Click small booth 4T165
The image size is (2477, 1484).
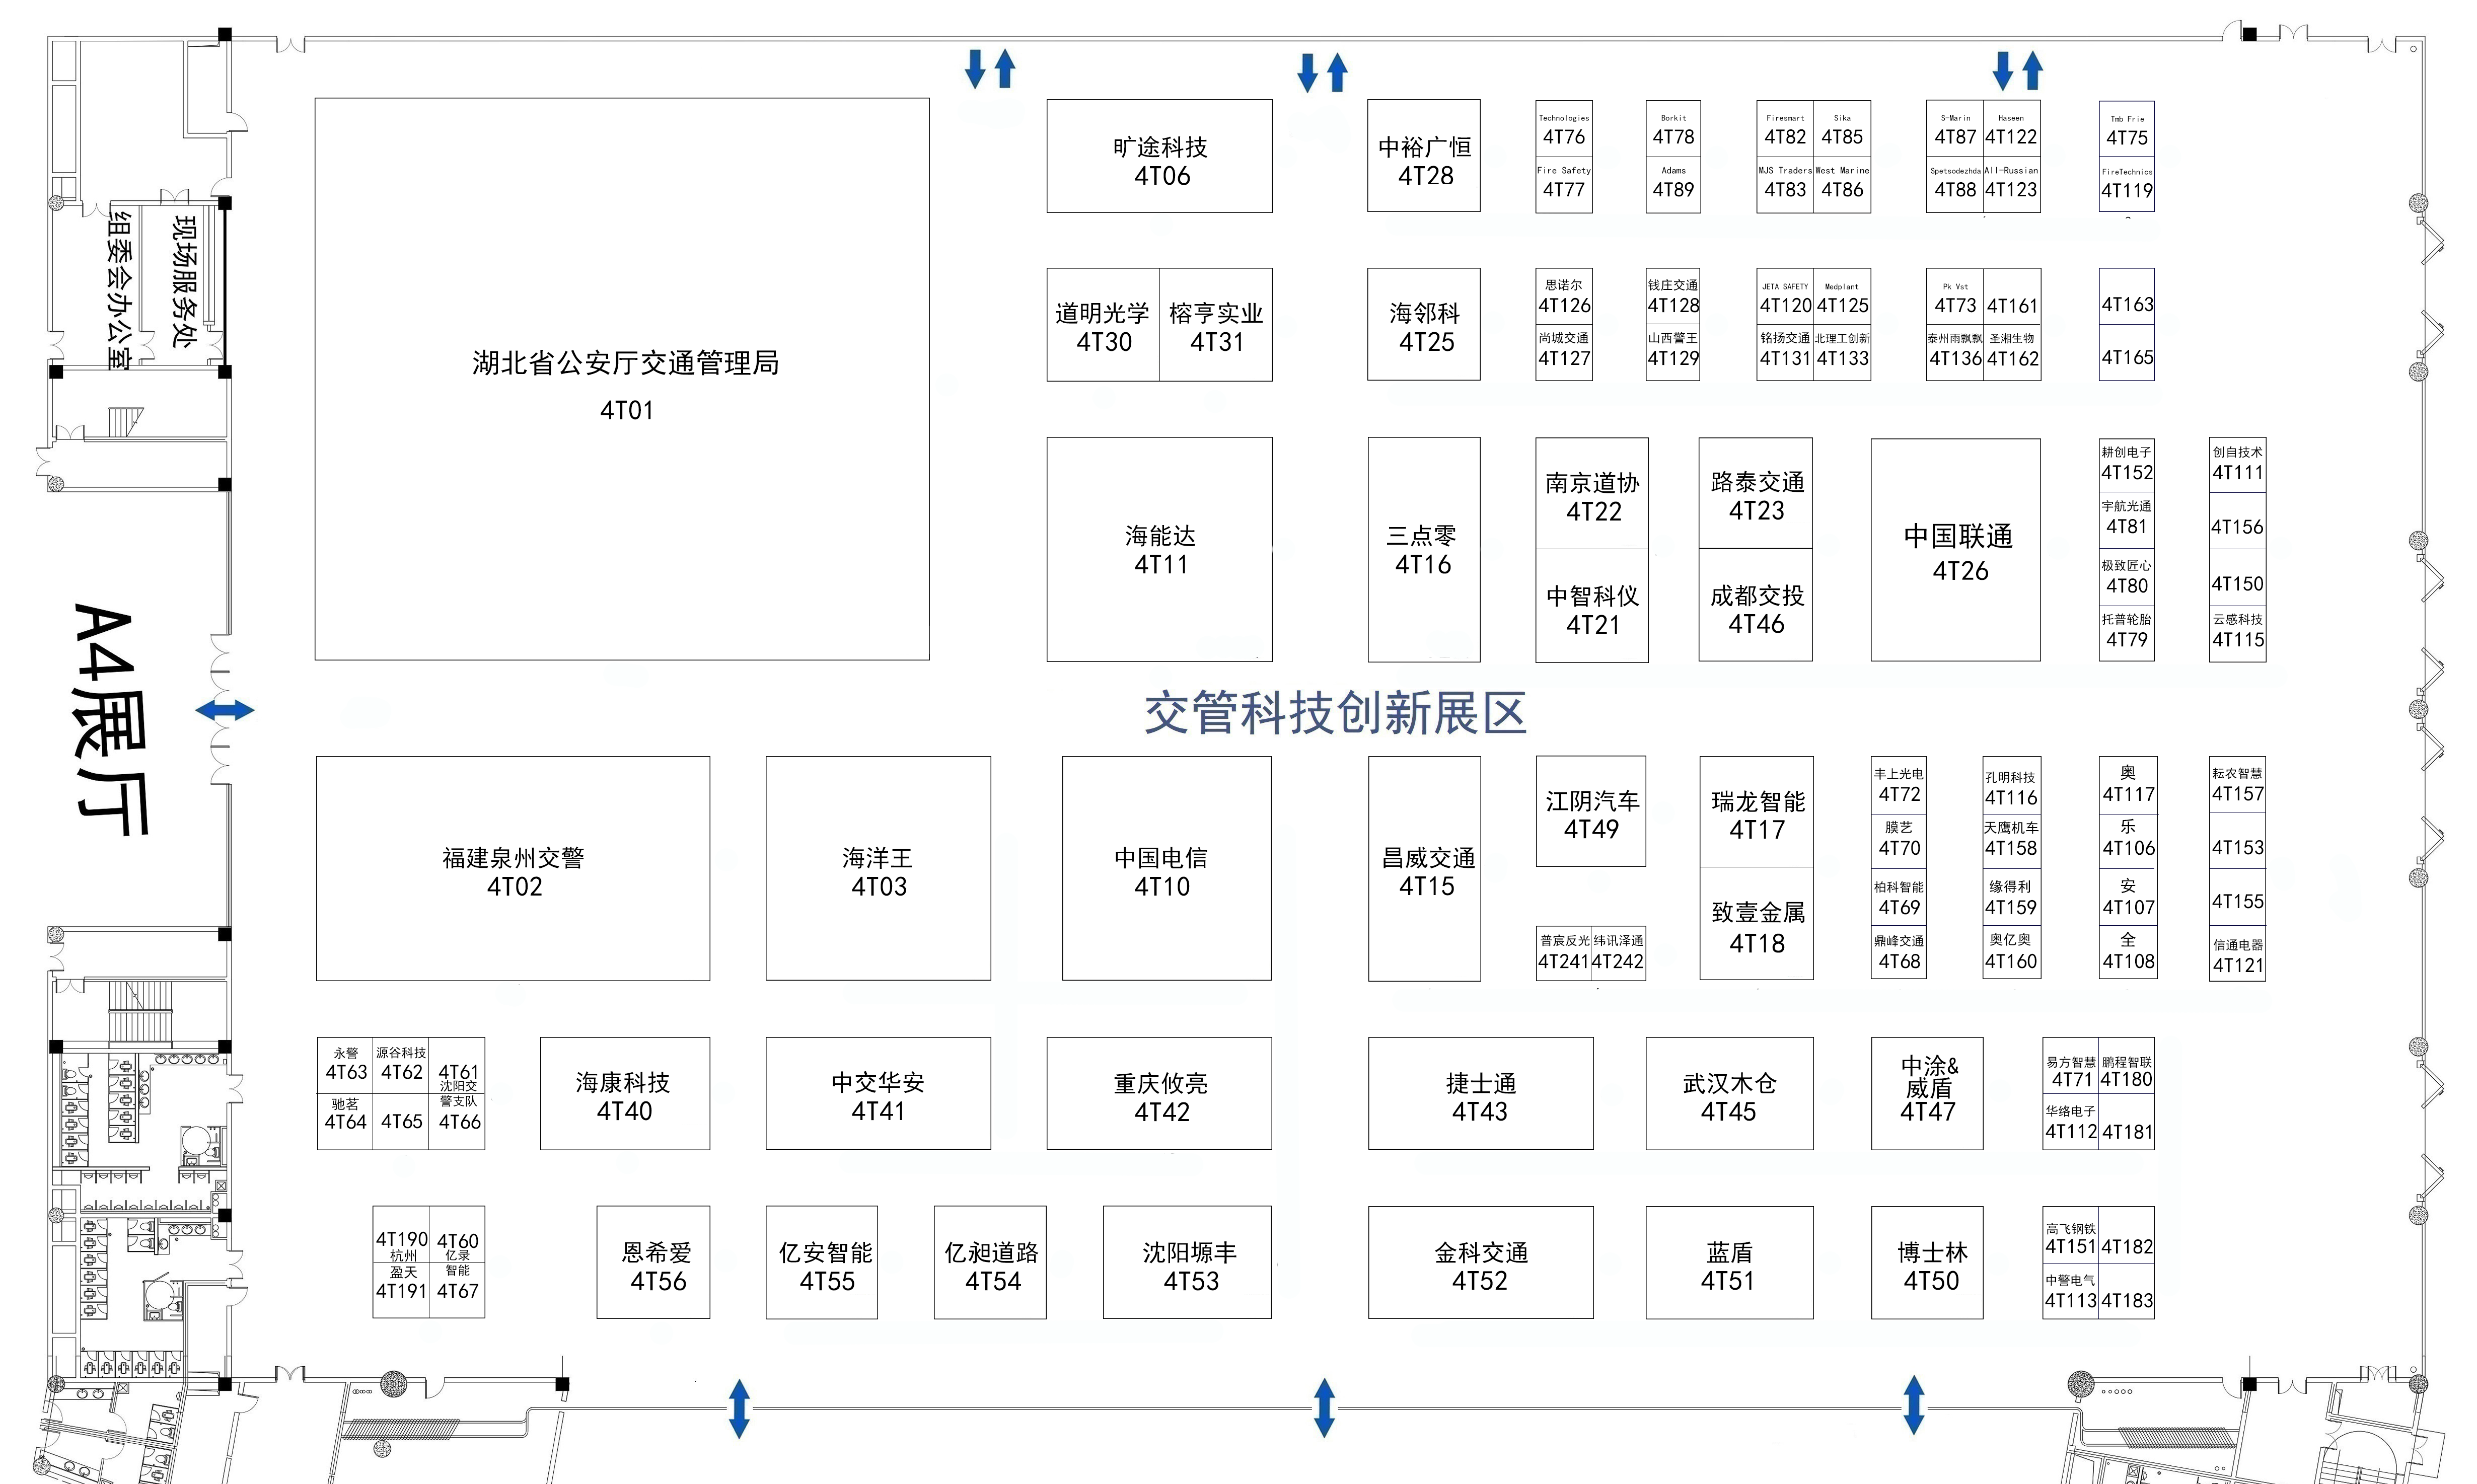2127,352
